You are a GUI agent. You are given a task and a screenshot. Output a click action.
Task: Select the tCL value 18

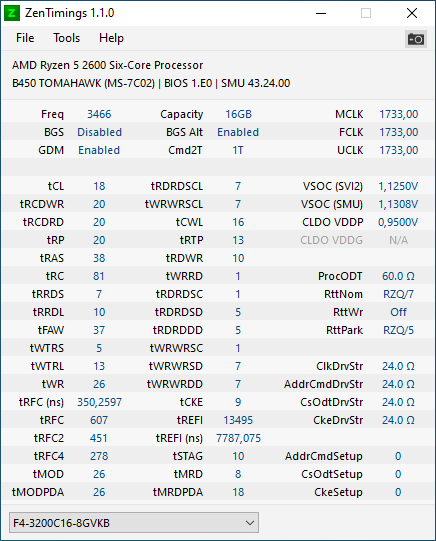[x=99, y=186]
